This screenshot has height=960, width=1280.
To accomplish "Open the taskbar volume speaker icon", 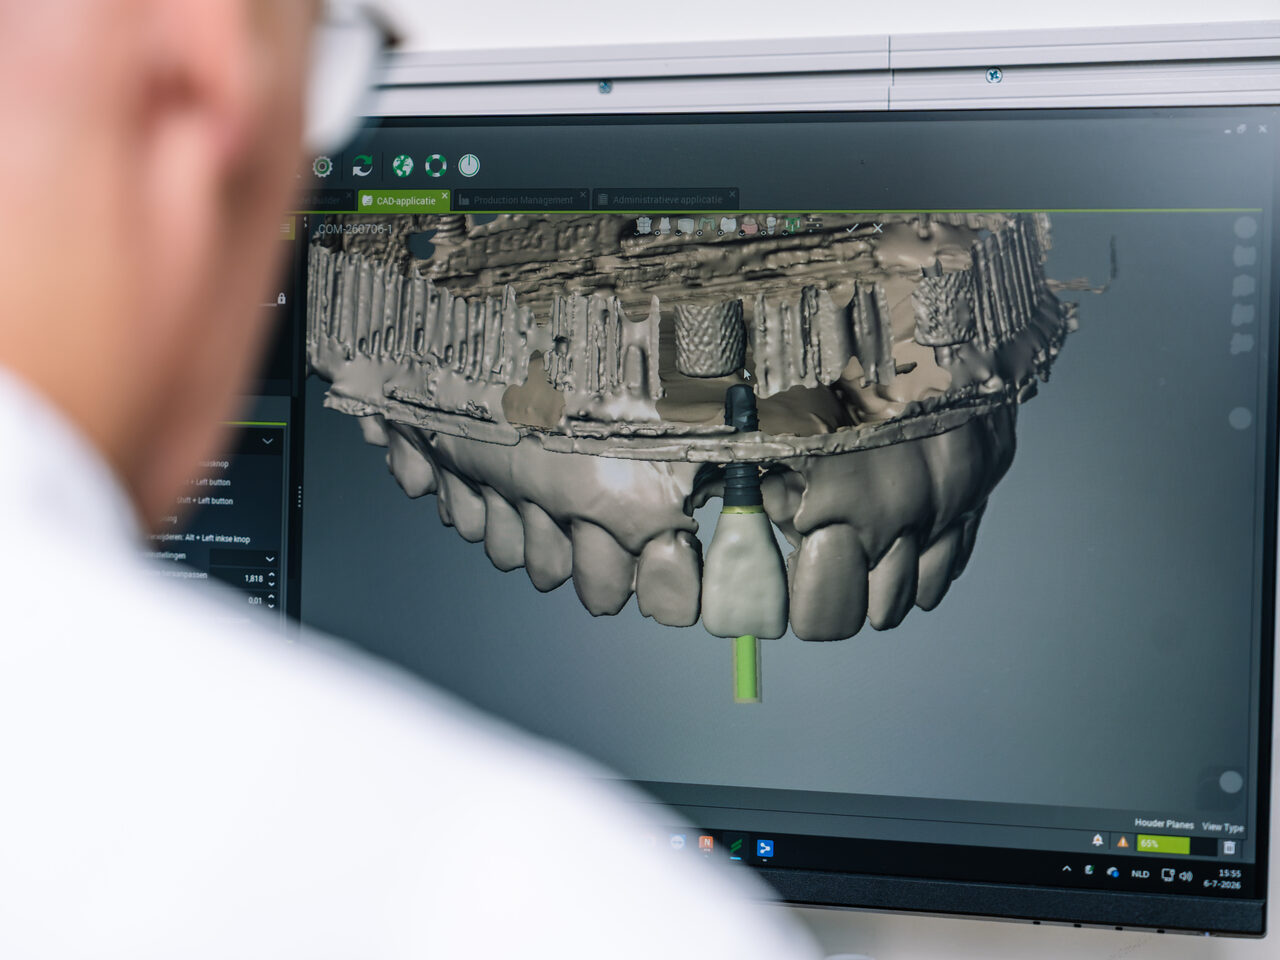I will pyautogui.click(x=1186, y=876).
